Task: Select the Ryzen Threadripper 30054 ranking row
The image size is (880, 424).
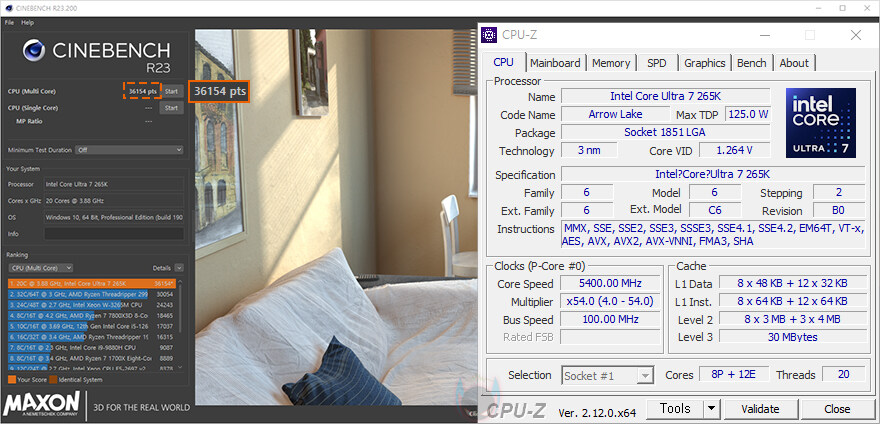Action: [x=92, y=294]
